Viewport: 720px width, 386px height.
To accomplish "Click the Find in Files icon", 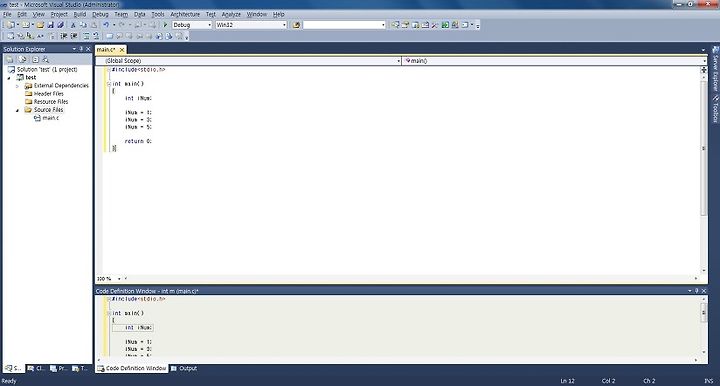I will tap(296, 25).
